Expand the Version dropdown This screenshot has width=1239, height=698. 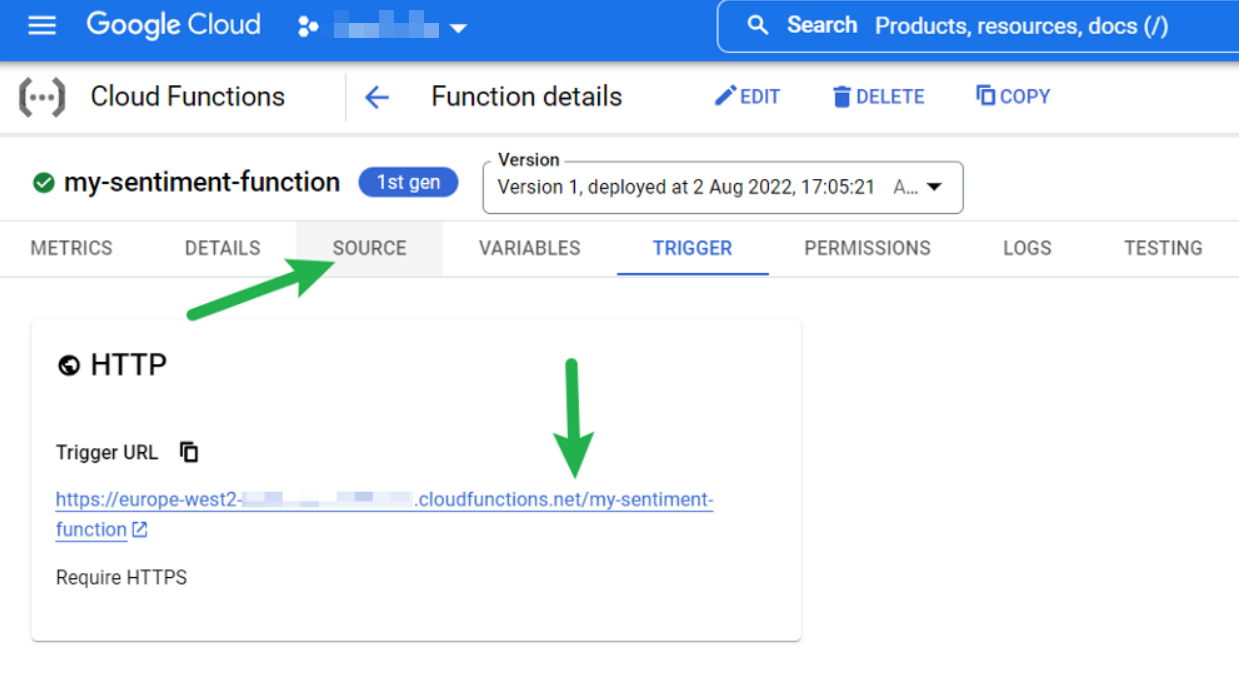[934, 187]
